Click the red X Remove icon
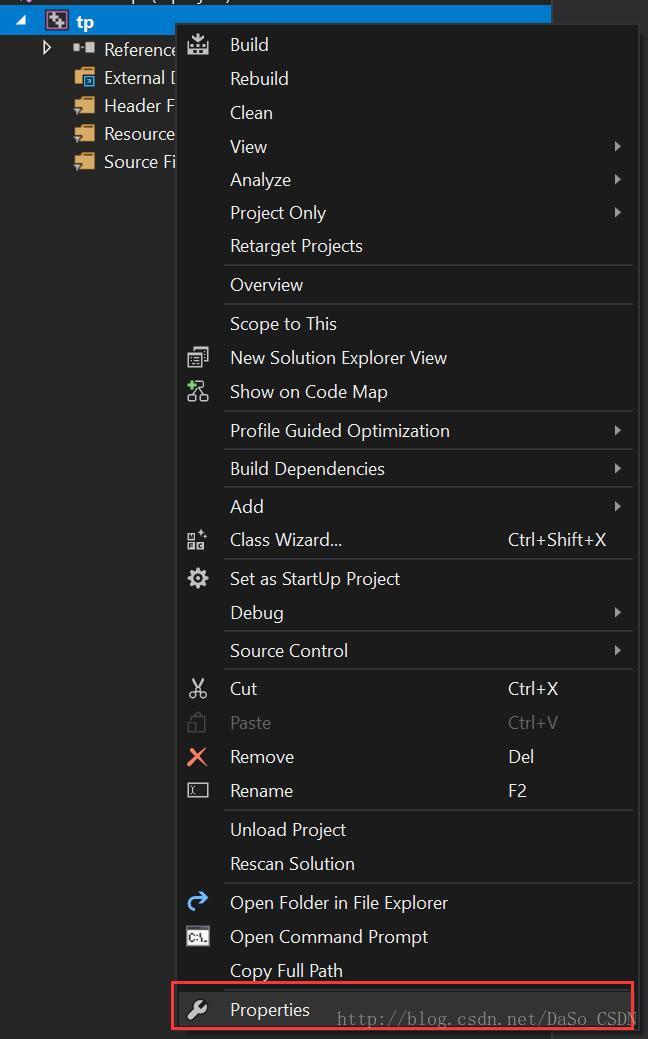Image resolution: width=648 pixels, height=1039 pixels. point(197,757)
